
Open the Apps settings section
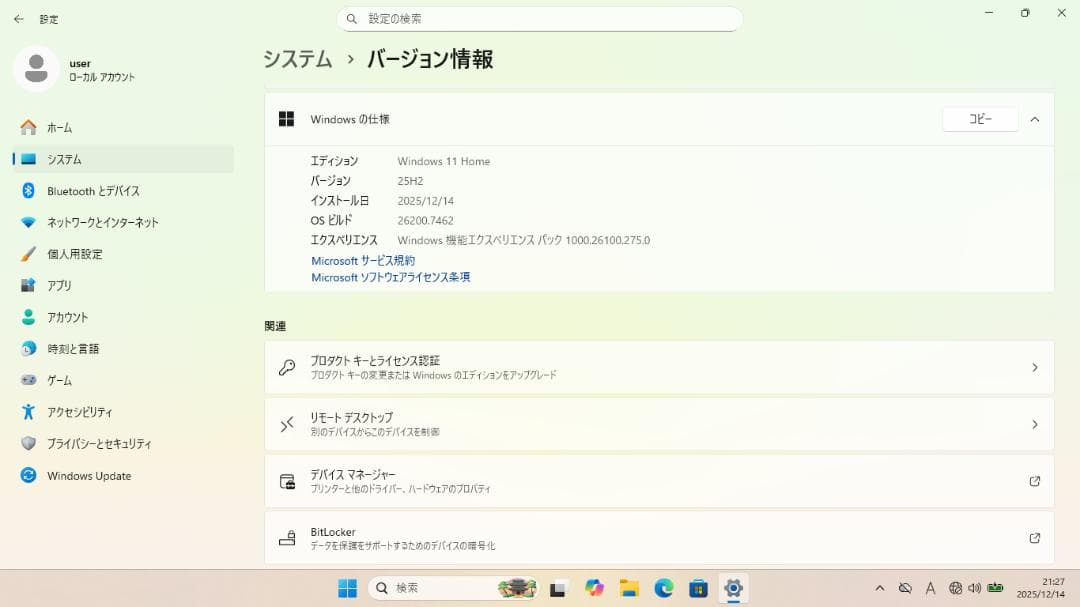pos(54,285)
